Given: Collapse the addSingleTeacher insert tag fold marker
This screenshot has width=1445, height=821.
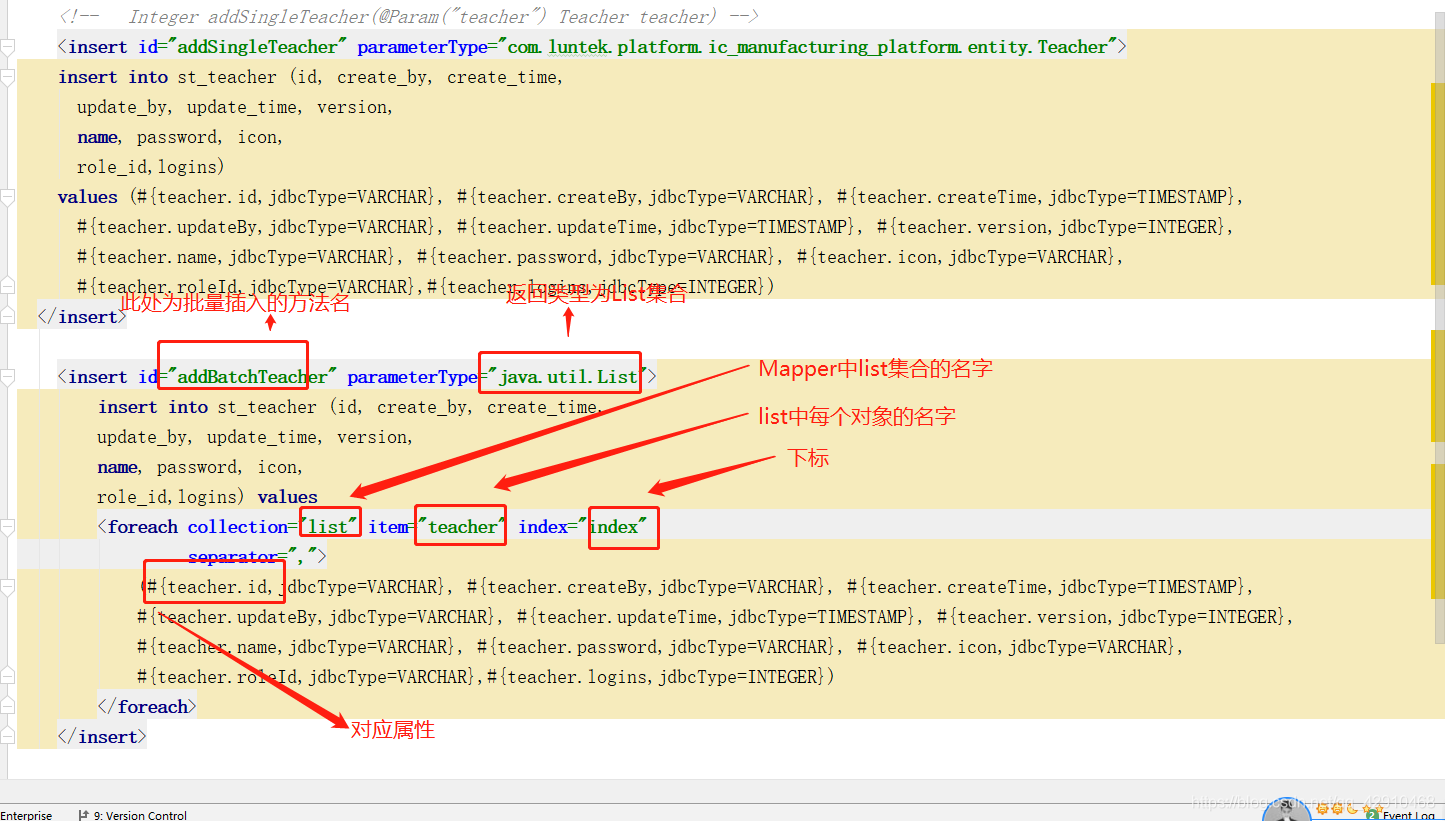Looking at the screenshot, I should pyautogui.click(x=8, y=47).
